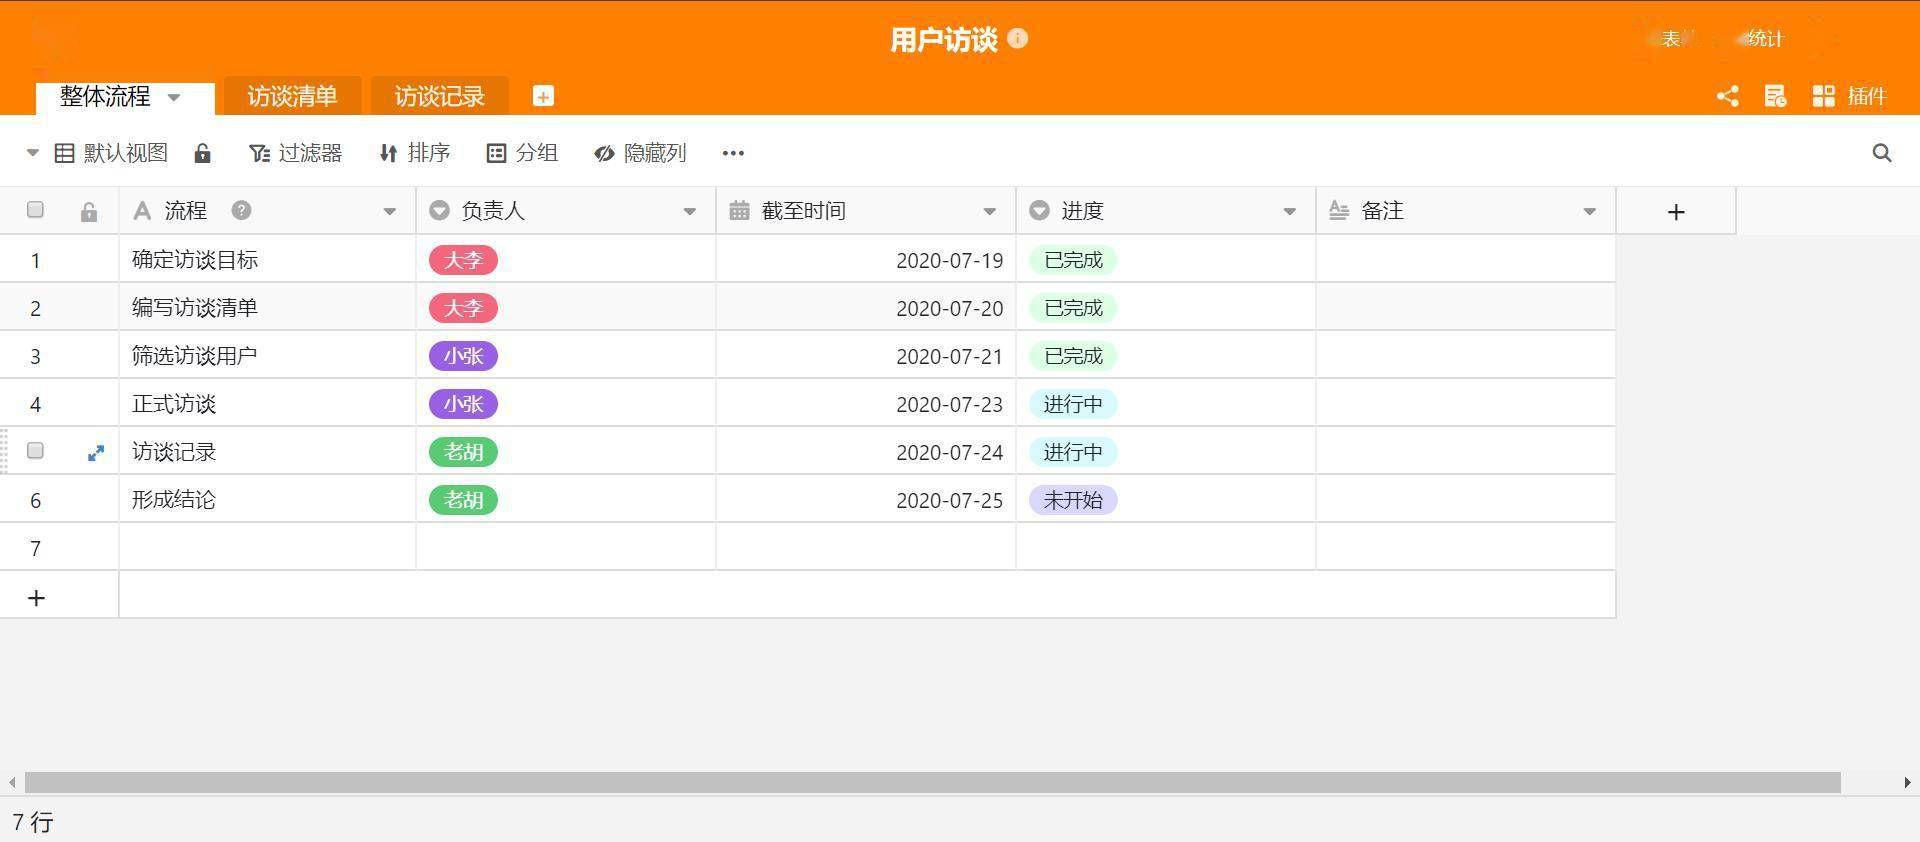Open the 排序 sort tool
This screenshot has width=1920, height=842.
[415, 153]
